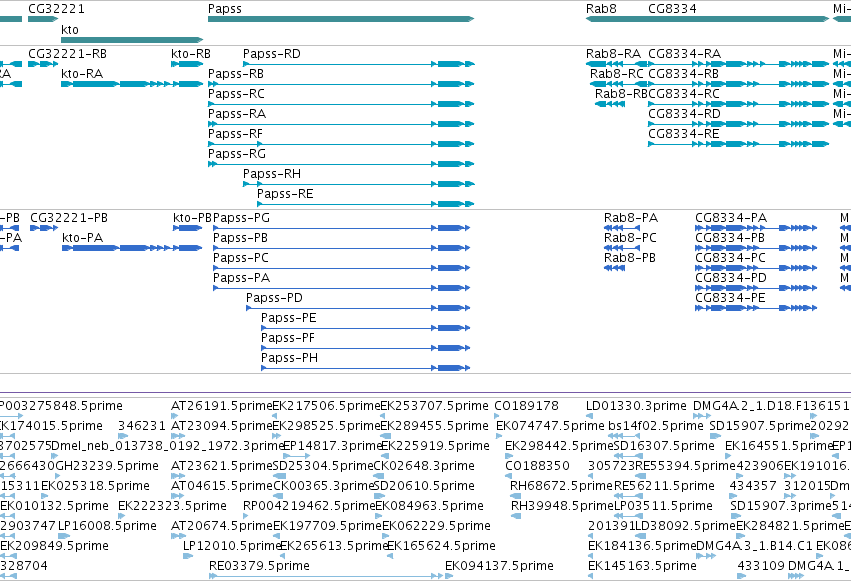Select transcript Papss-RA

click(341, 124)
